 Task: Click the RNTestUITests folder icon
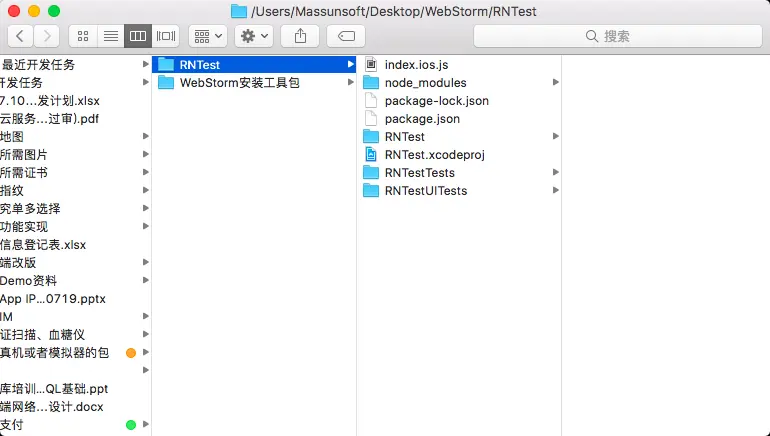(371, 191)
